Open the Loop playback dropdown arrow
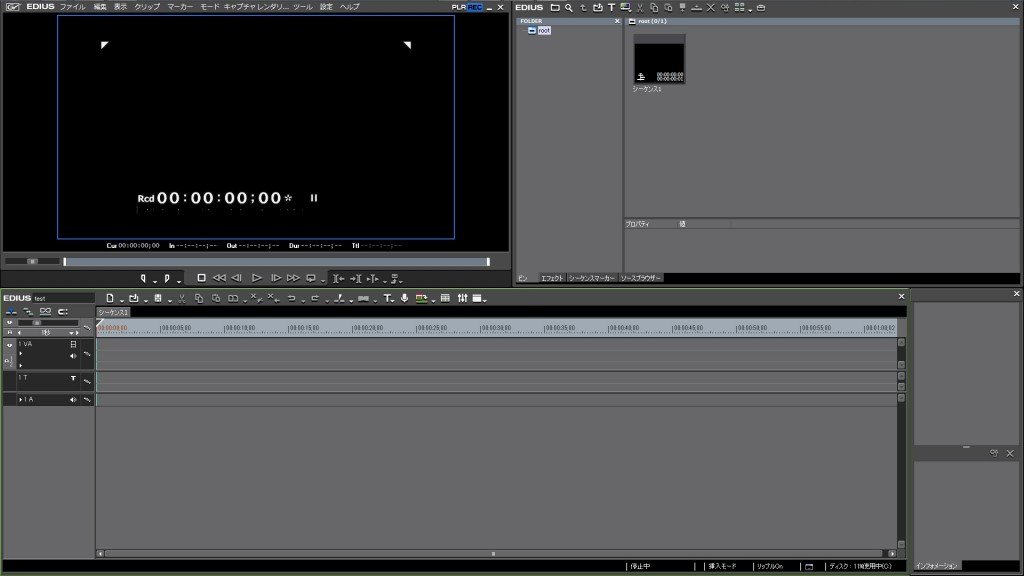 pos(323,281)
